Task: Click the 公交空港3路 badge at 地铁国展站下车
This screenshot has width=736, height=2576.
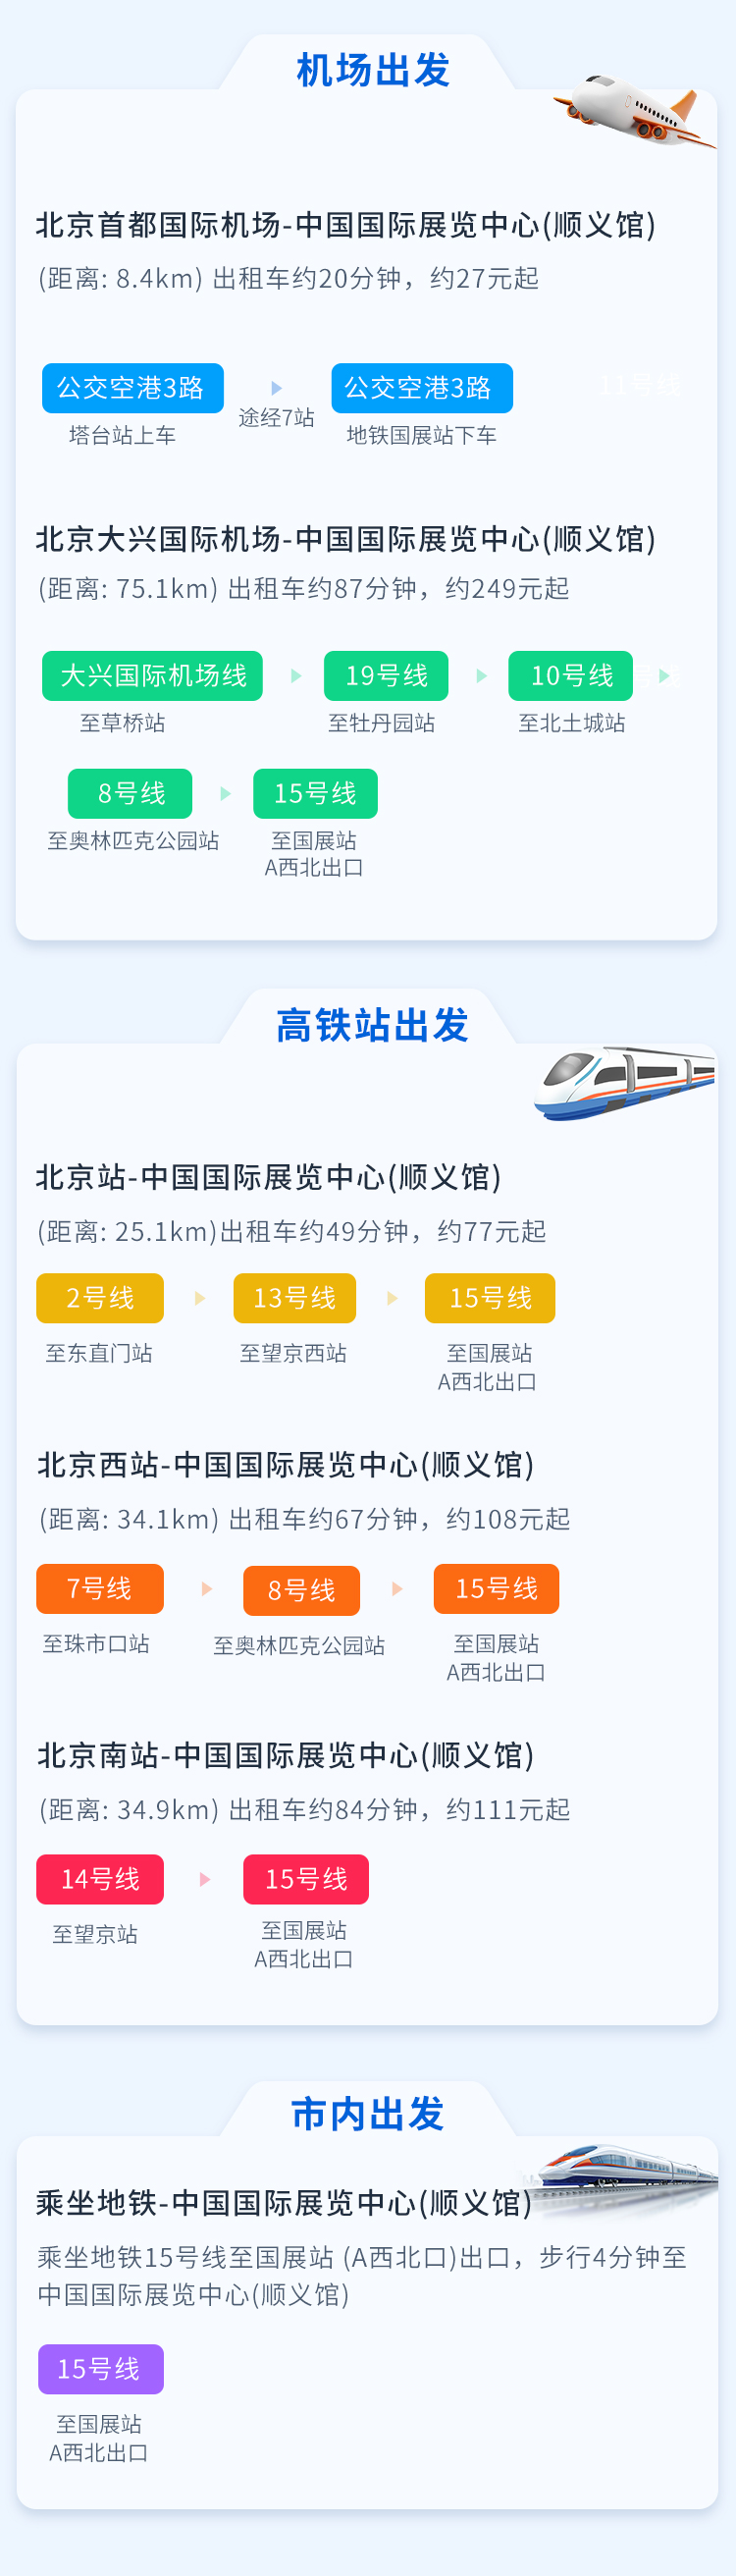Action: click(x=422, y=388)
